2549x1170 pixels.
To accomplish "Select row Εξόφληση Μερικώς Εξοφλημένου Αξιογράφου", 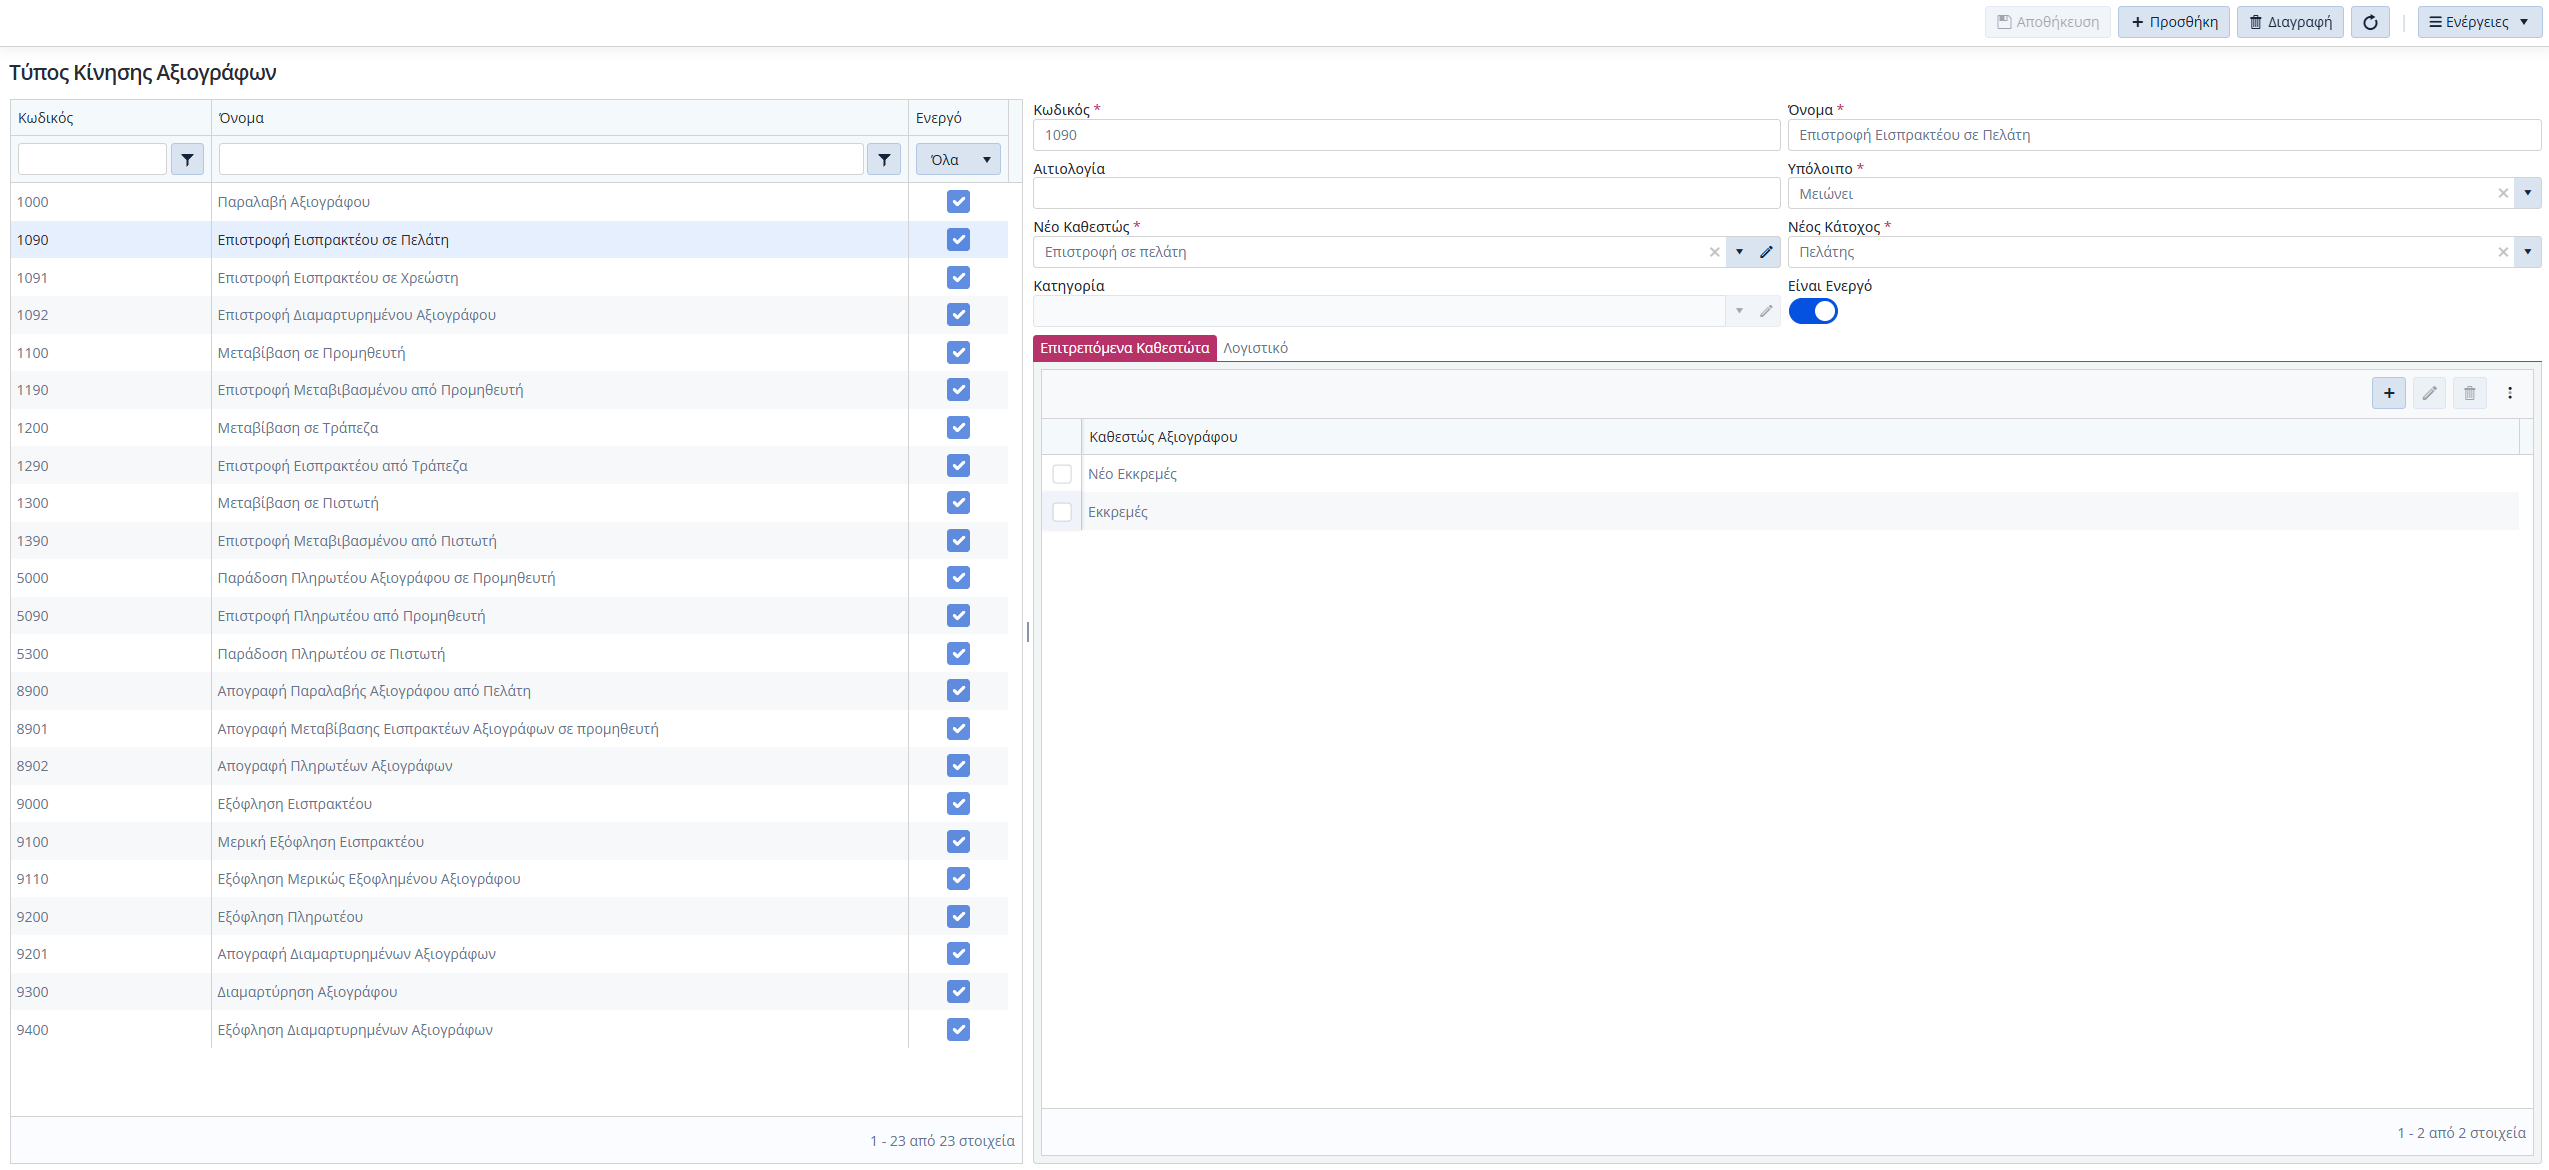I will [509, 879].
